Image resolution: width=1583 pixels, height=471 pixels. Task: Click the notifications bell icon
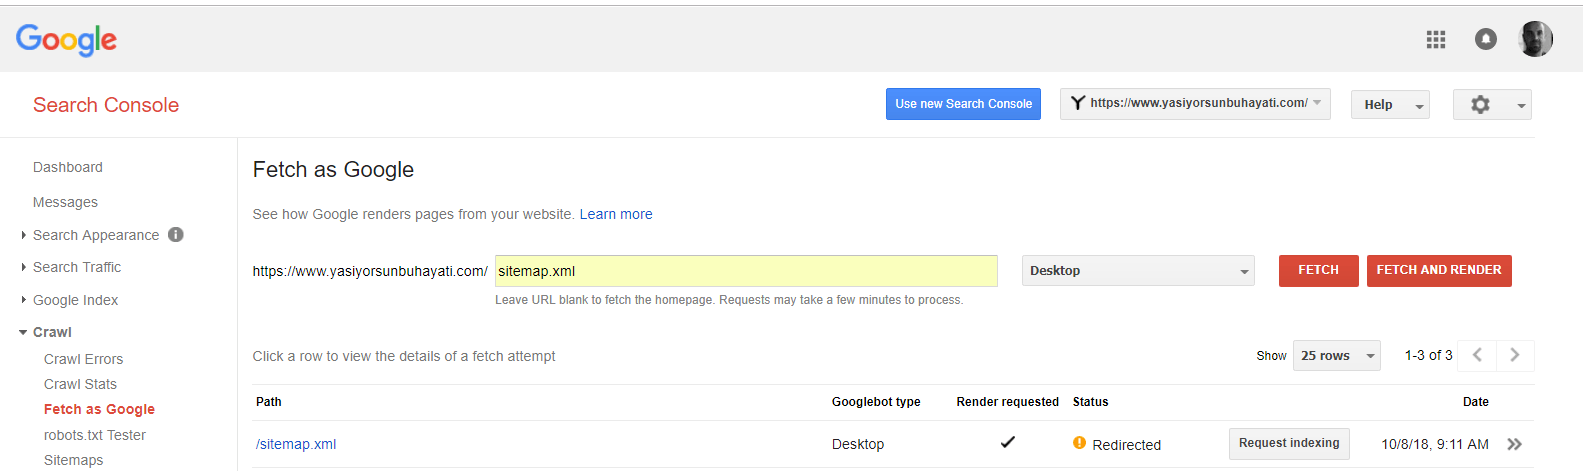click(1486, 39)
